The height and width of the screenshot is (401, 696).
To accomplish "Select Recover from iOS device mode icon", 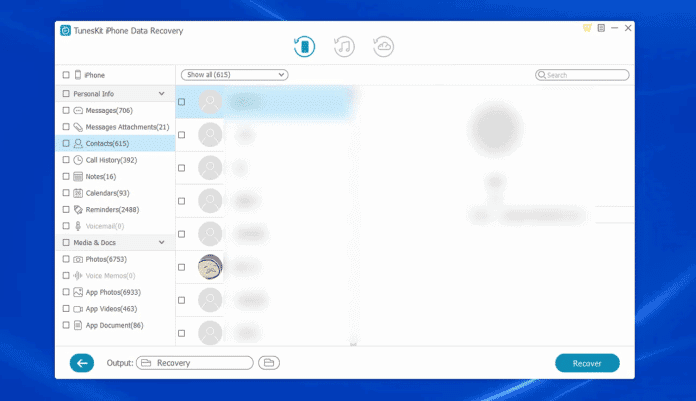I will pos(304,46).
